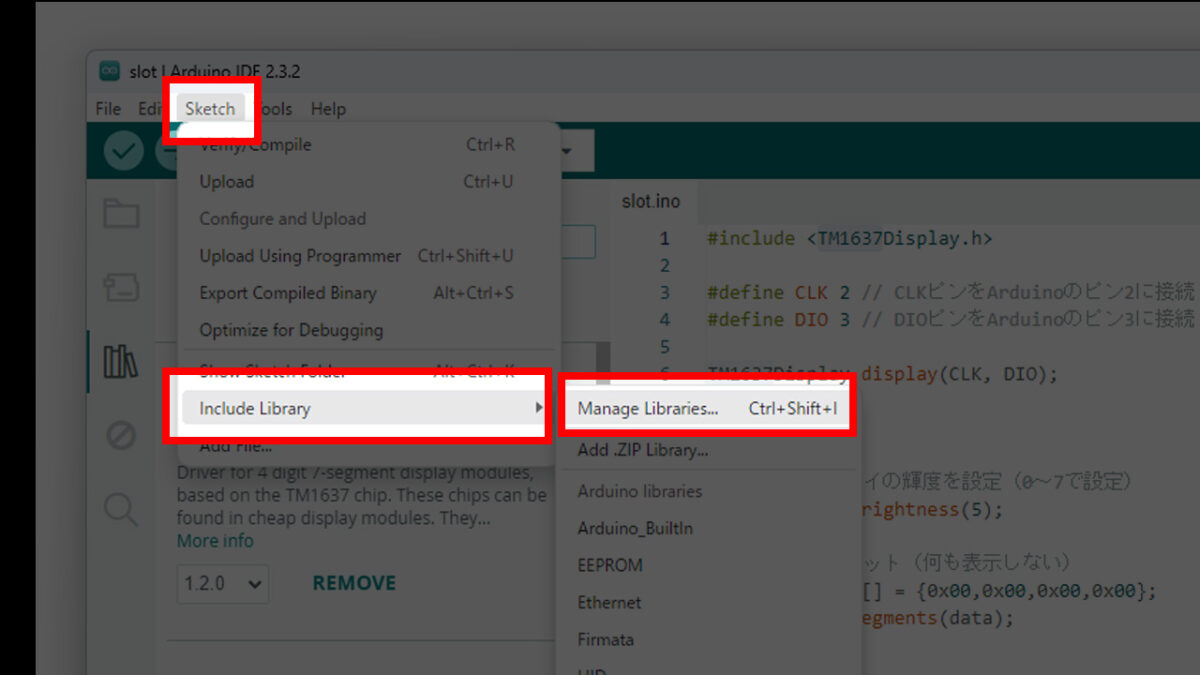Screen dimensions: 1200x675
Task: Switch to the slot.ino editor tab
Action: click(651, 202)
